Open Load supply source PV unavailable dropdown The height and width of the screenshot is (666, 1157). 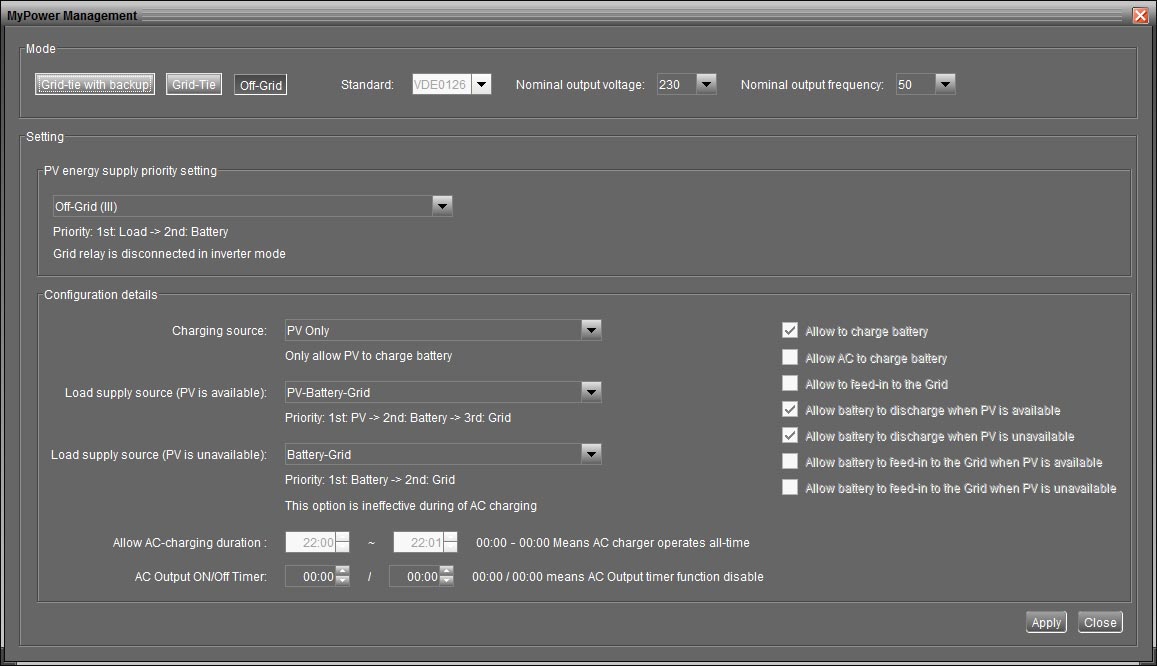[x=591, y=454]
